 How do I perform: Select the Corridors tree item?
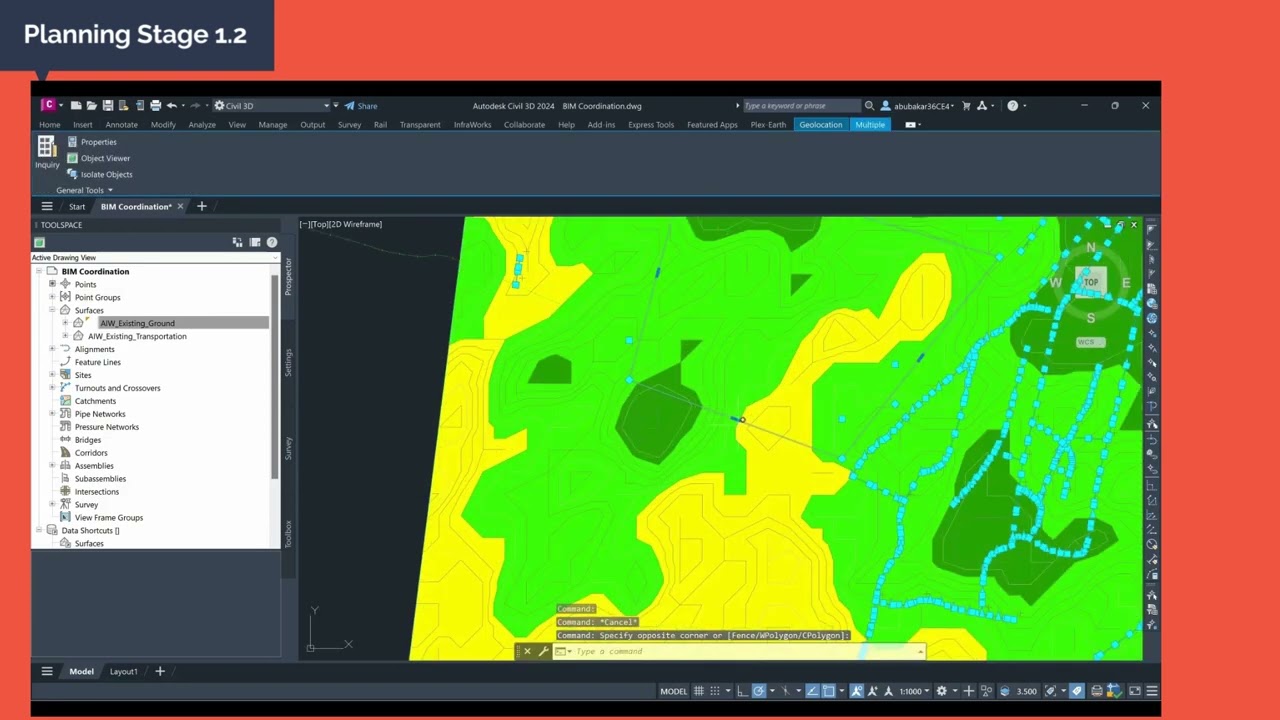91,453
